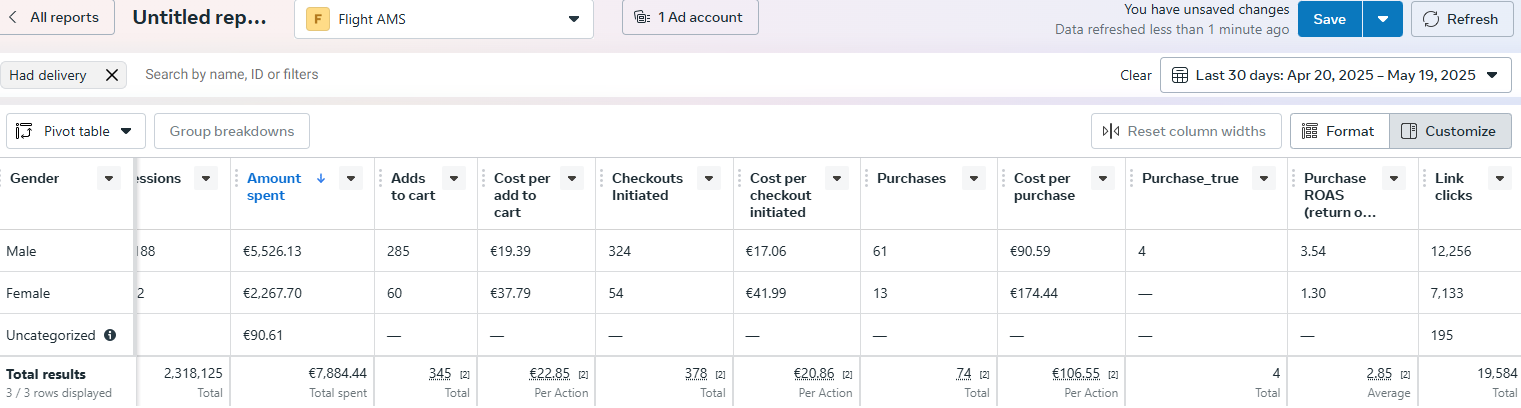Click the Refresh button
The width and height of the screenshot is (1521, 408).
1462,19
